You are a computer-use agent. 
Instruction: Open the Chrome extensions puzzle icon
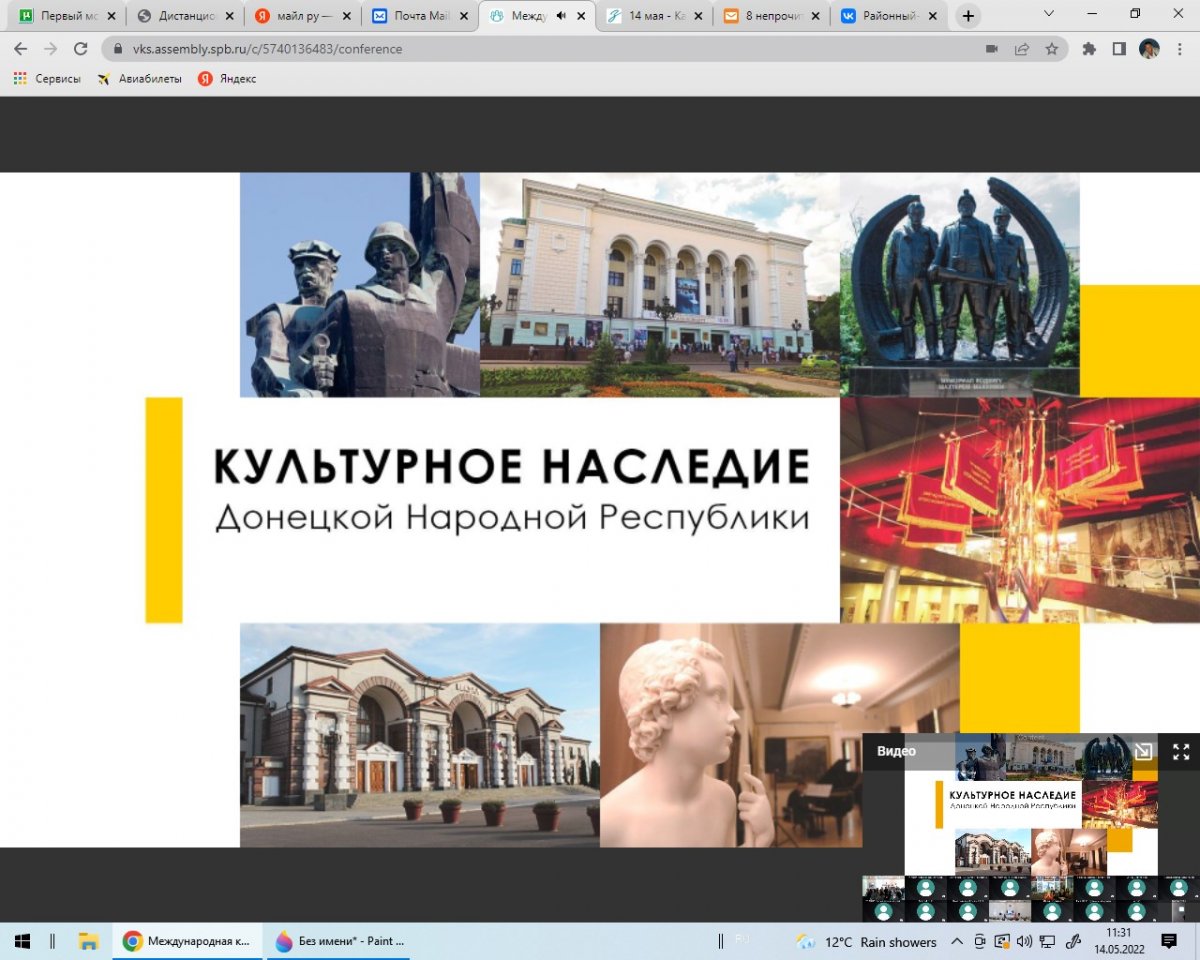pos(1090,48)
